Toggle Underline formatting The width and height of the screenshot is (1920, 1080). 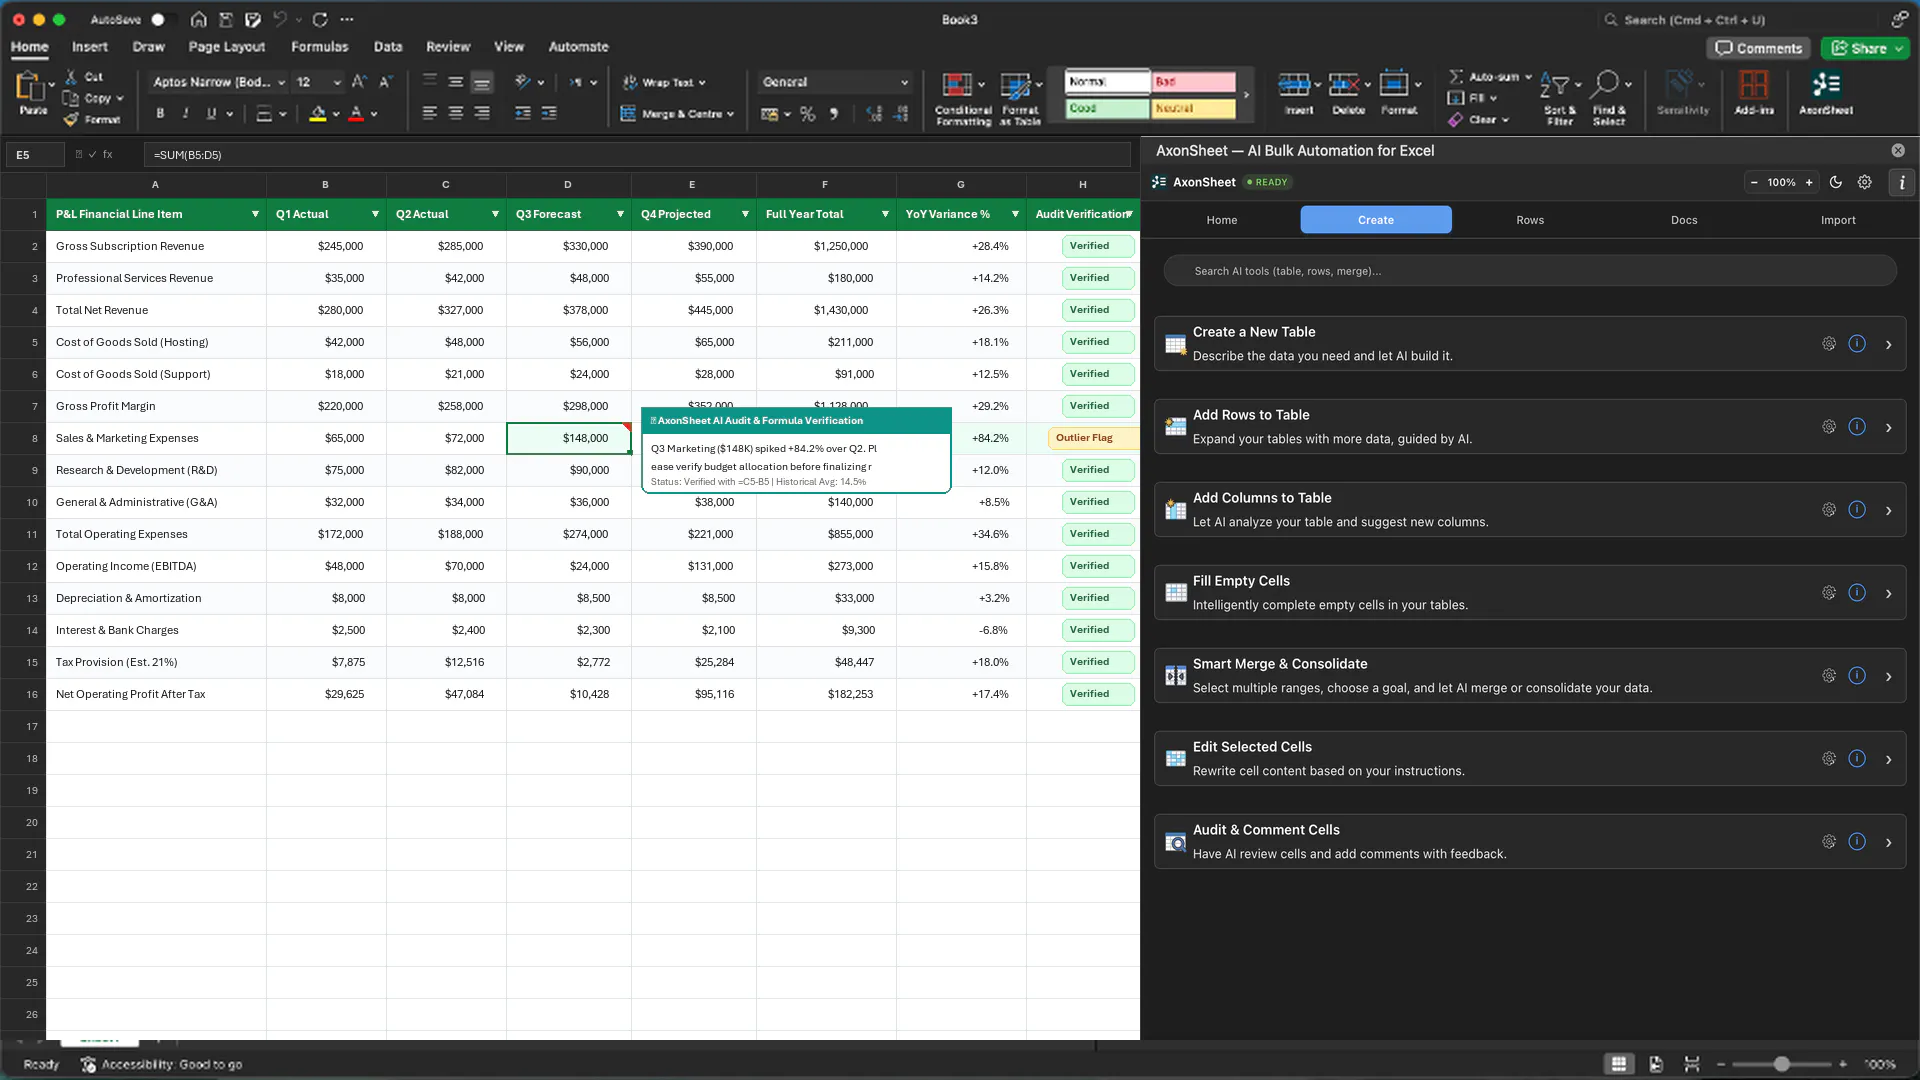pyautogui.click(x=211, y=114)
